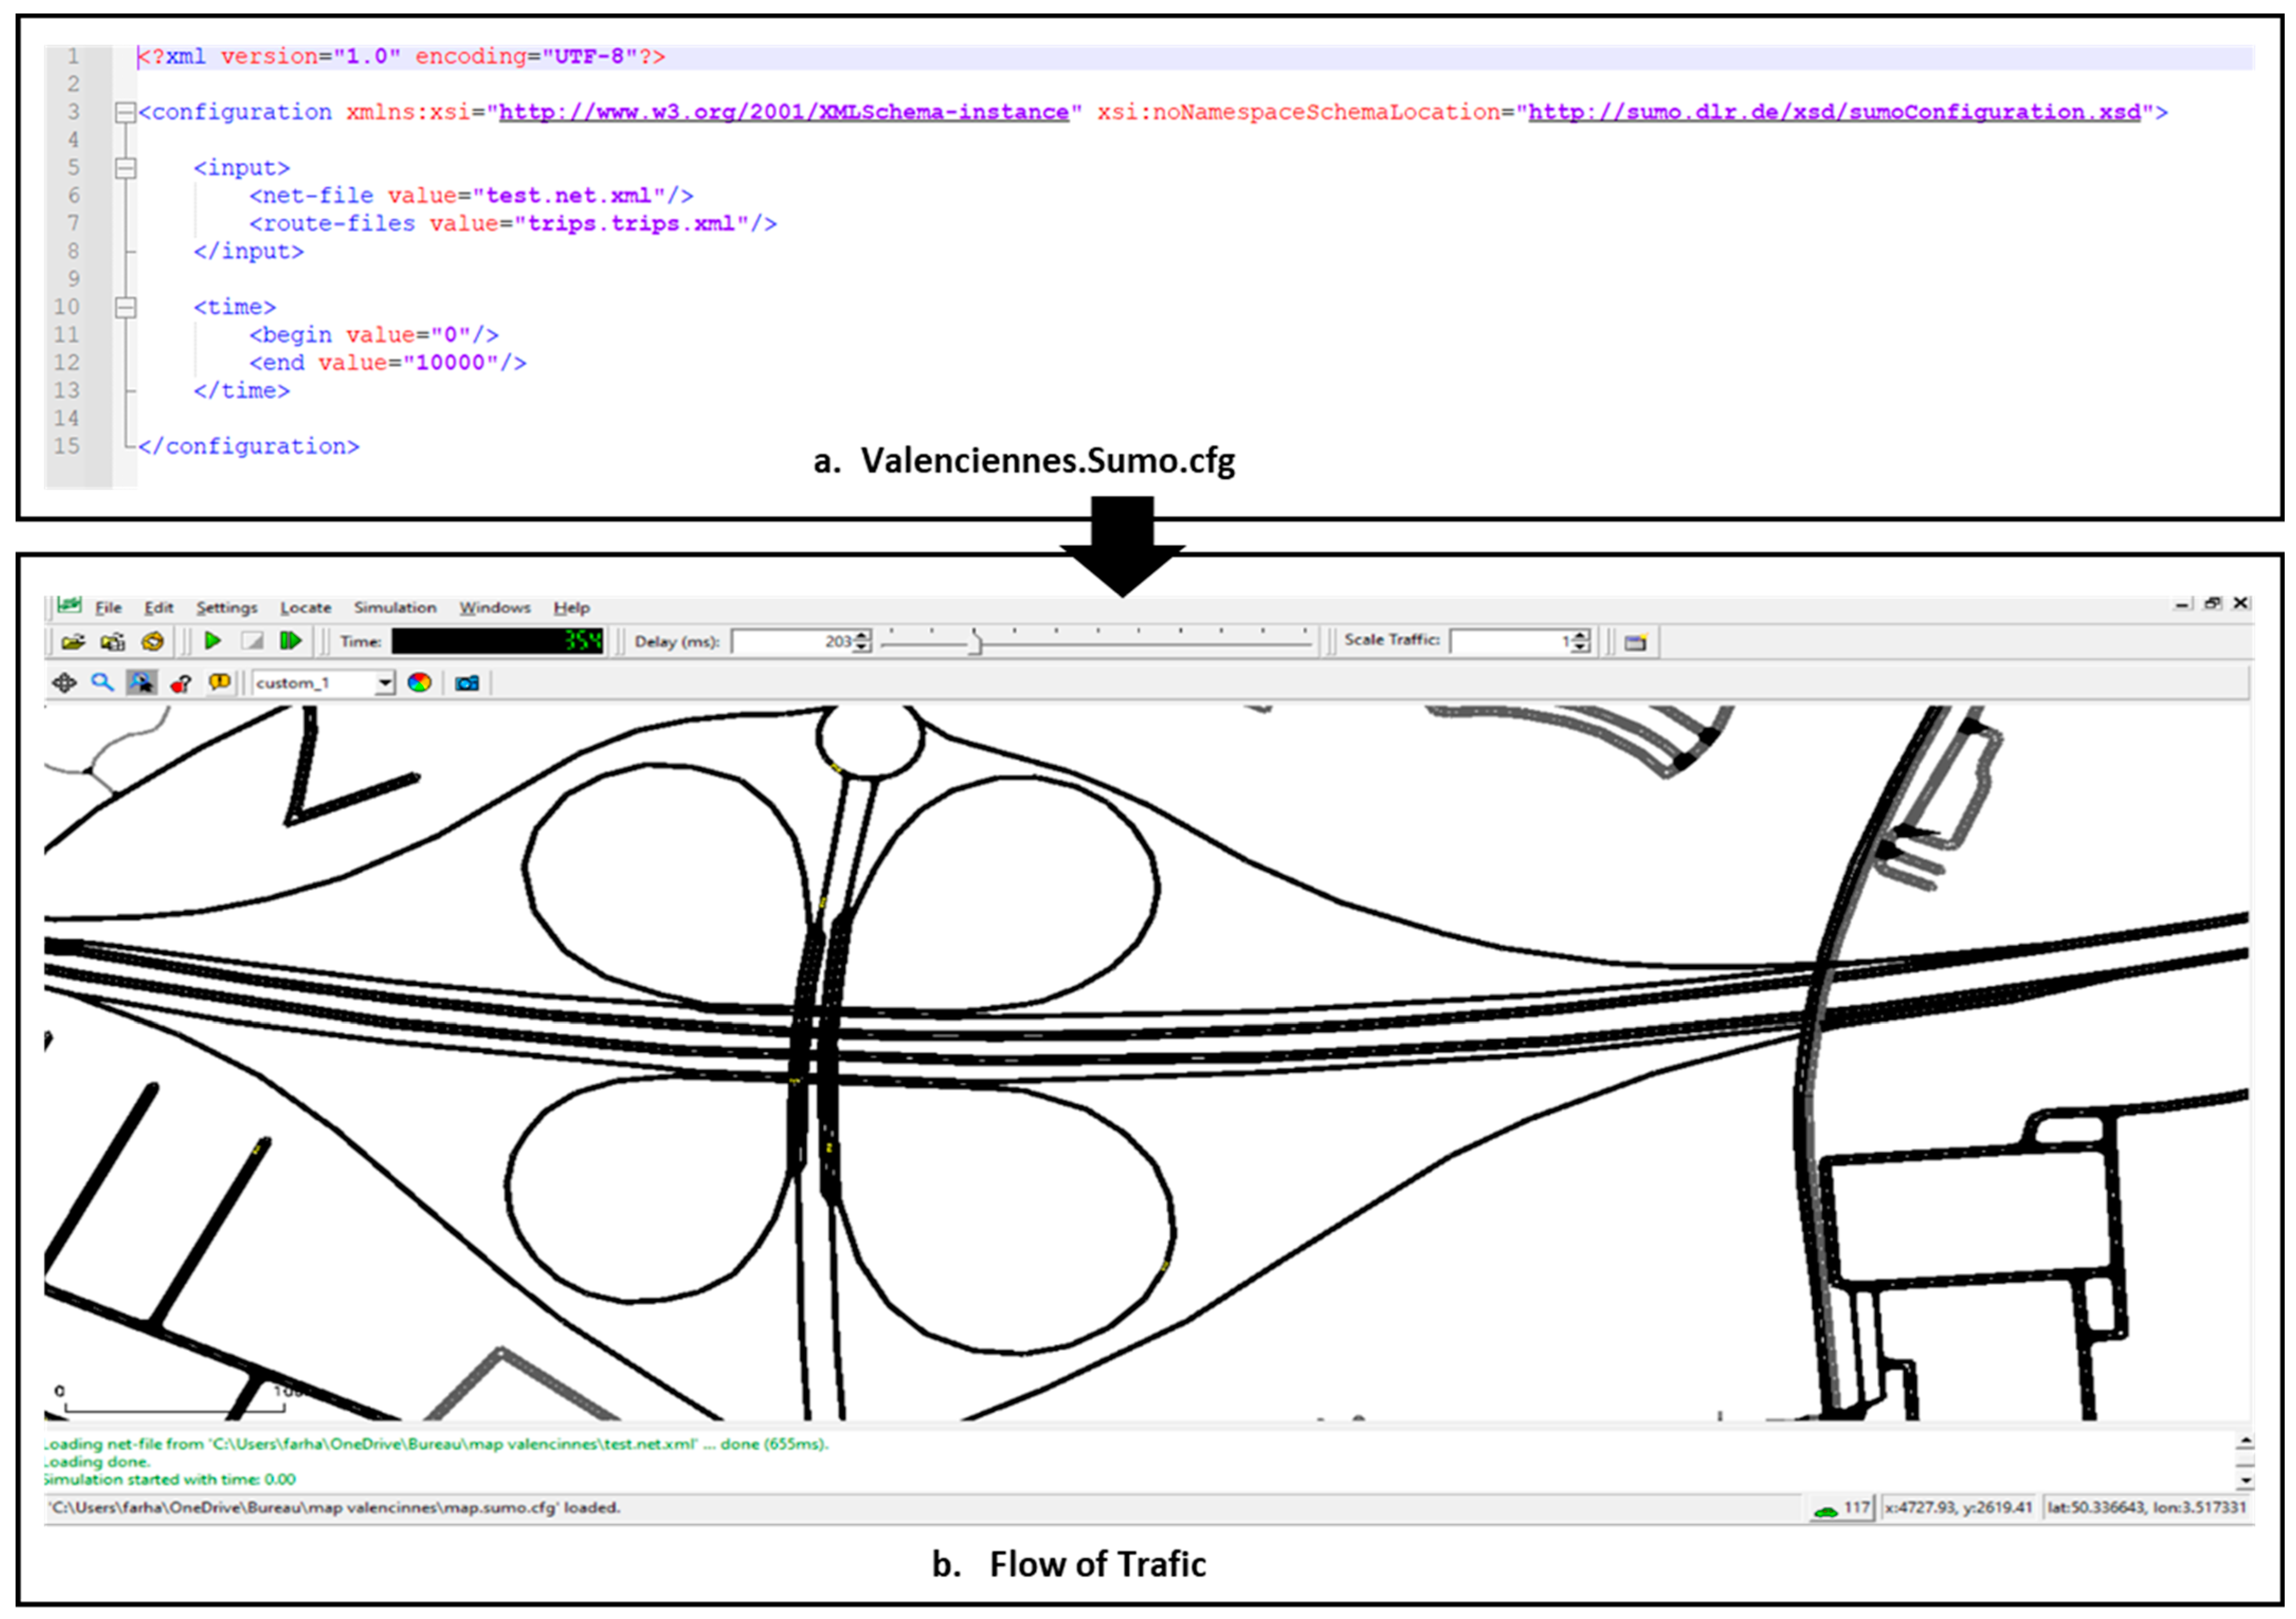Click the single step simulation icon
This screenshot has width=2296, height=1619.
tap(290, 641)
